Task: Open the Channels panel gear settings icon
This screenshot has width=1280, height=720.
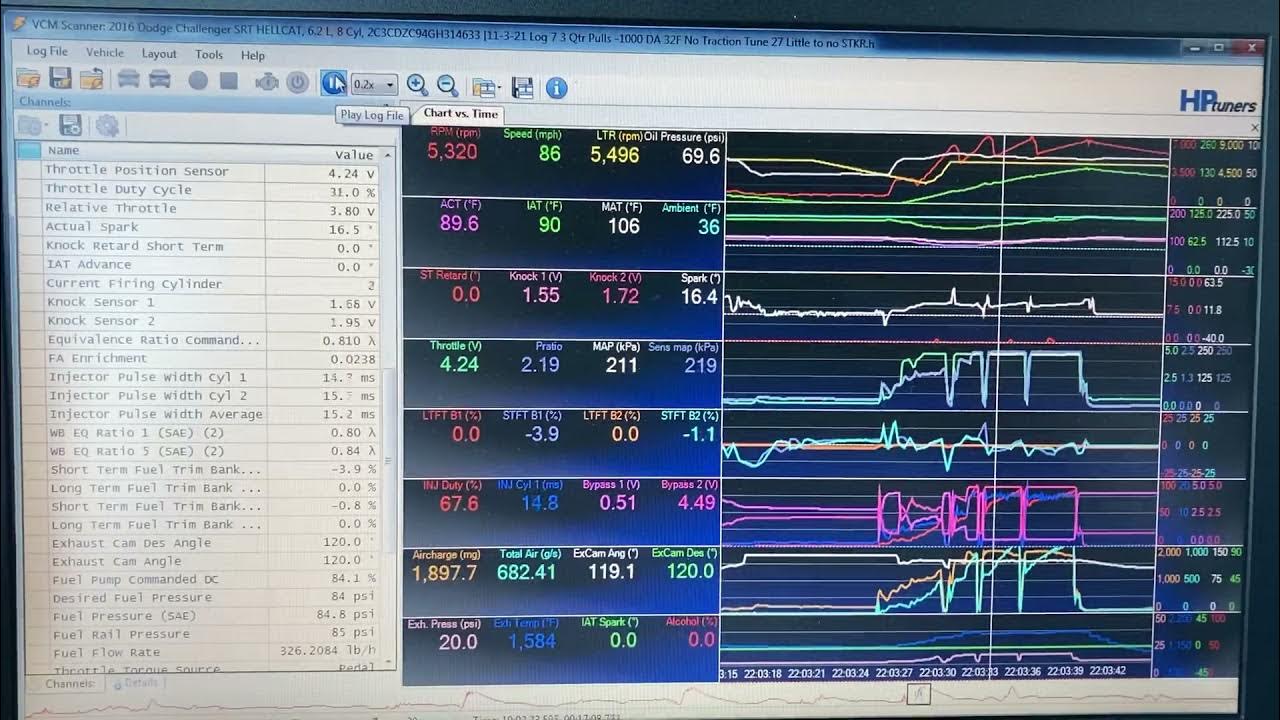Action: click(x=107, y=126)
